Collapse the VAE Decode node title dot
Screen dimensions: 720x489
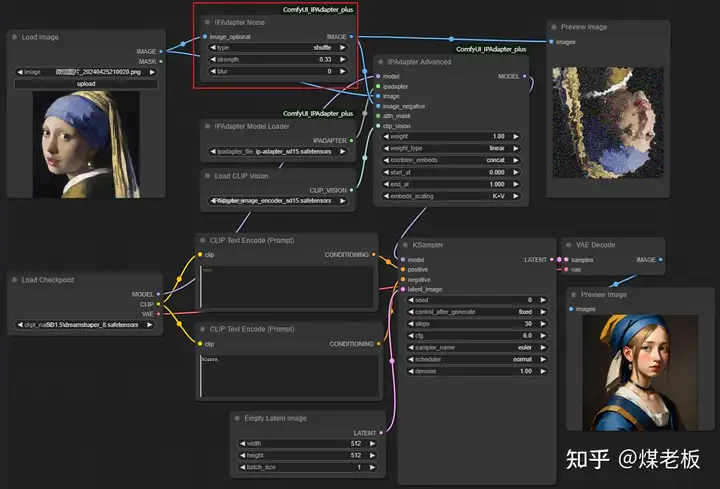point(568,245)
